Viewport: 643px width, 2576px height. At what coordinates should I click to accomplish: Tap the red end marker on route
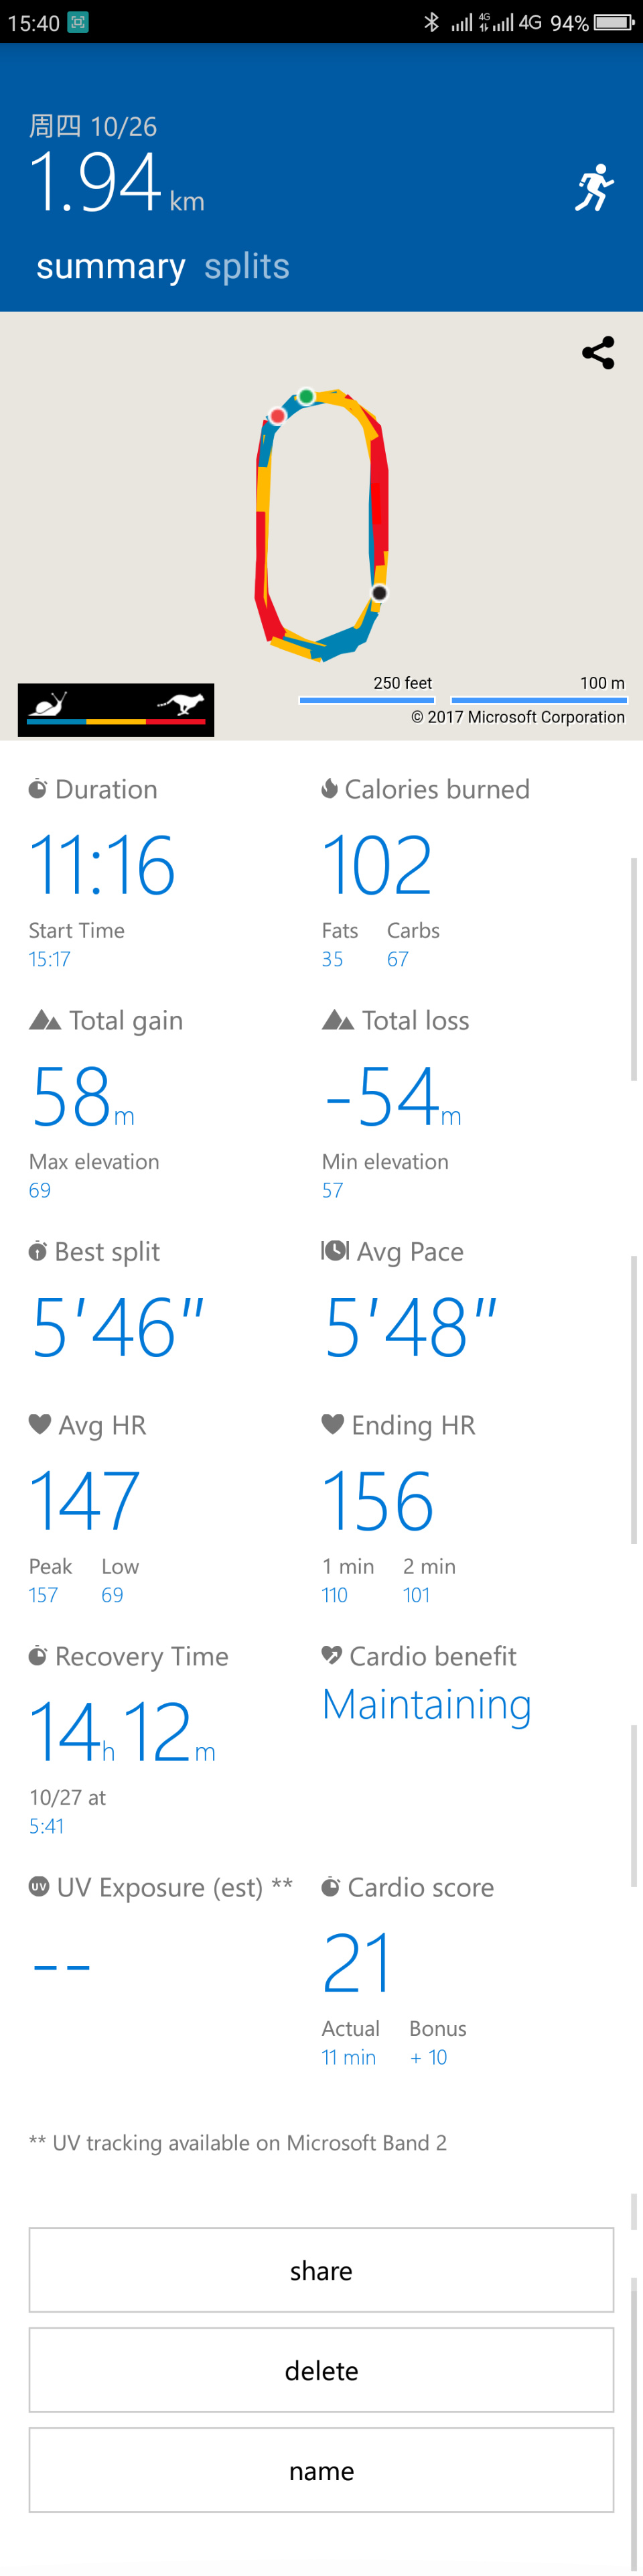[x=278, y=415]
